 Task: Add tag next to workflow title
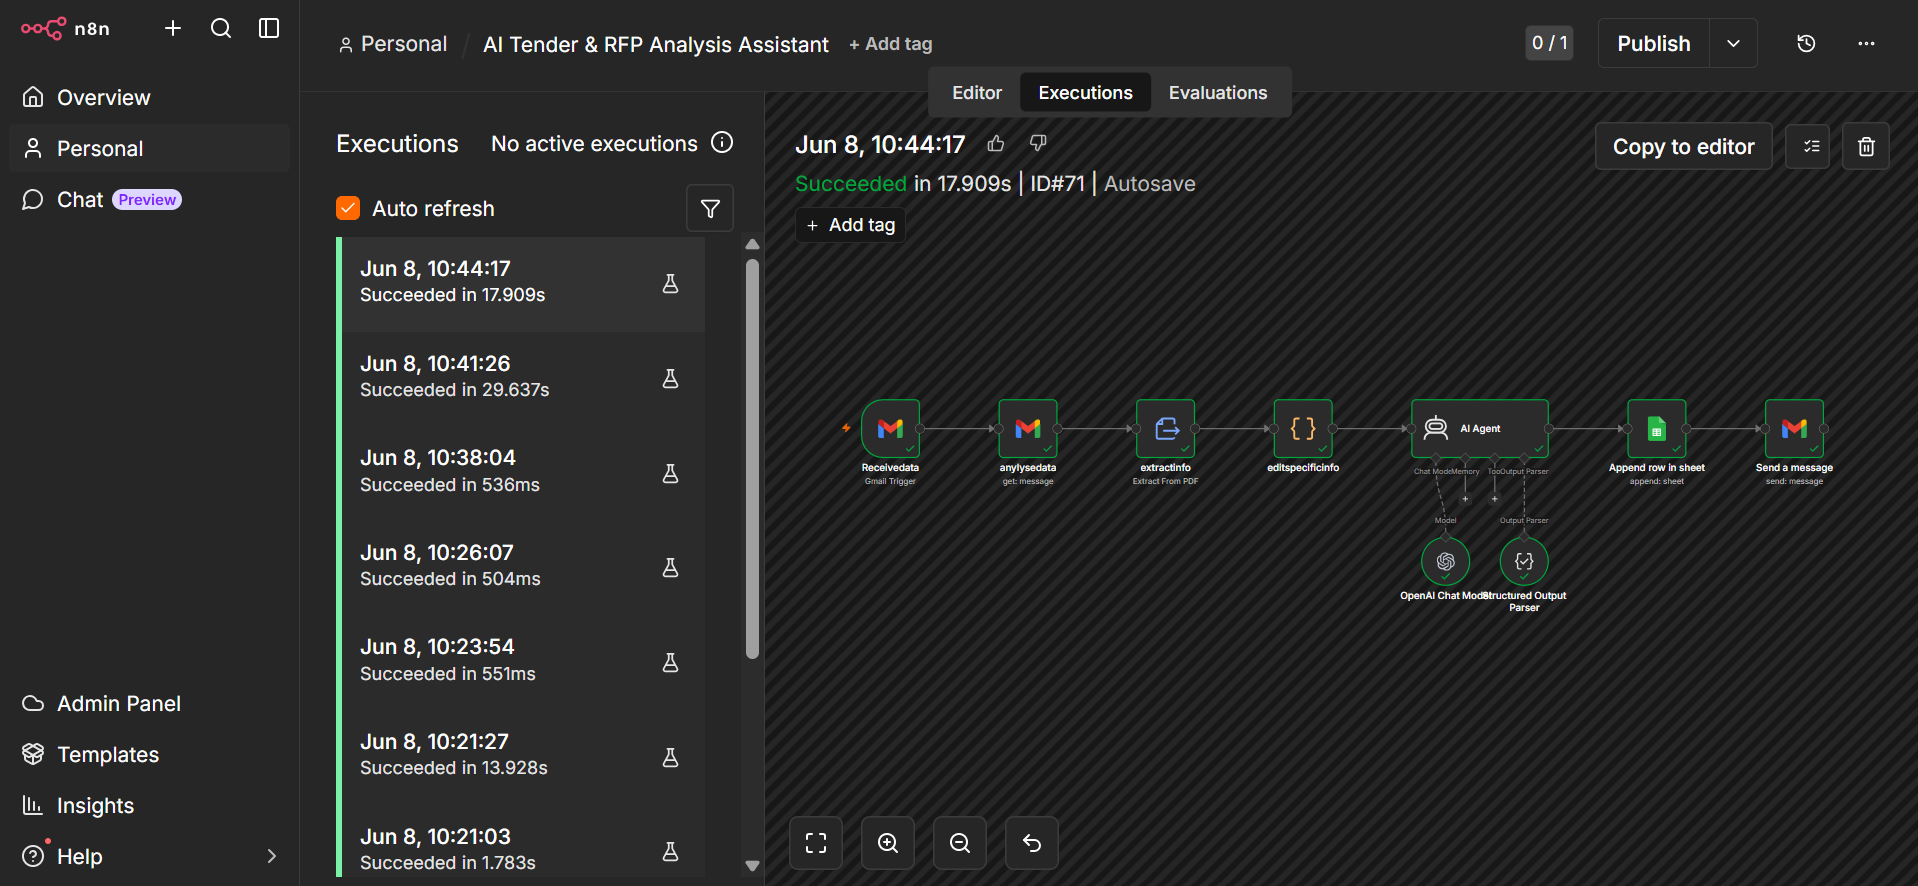pos(890,44)
